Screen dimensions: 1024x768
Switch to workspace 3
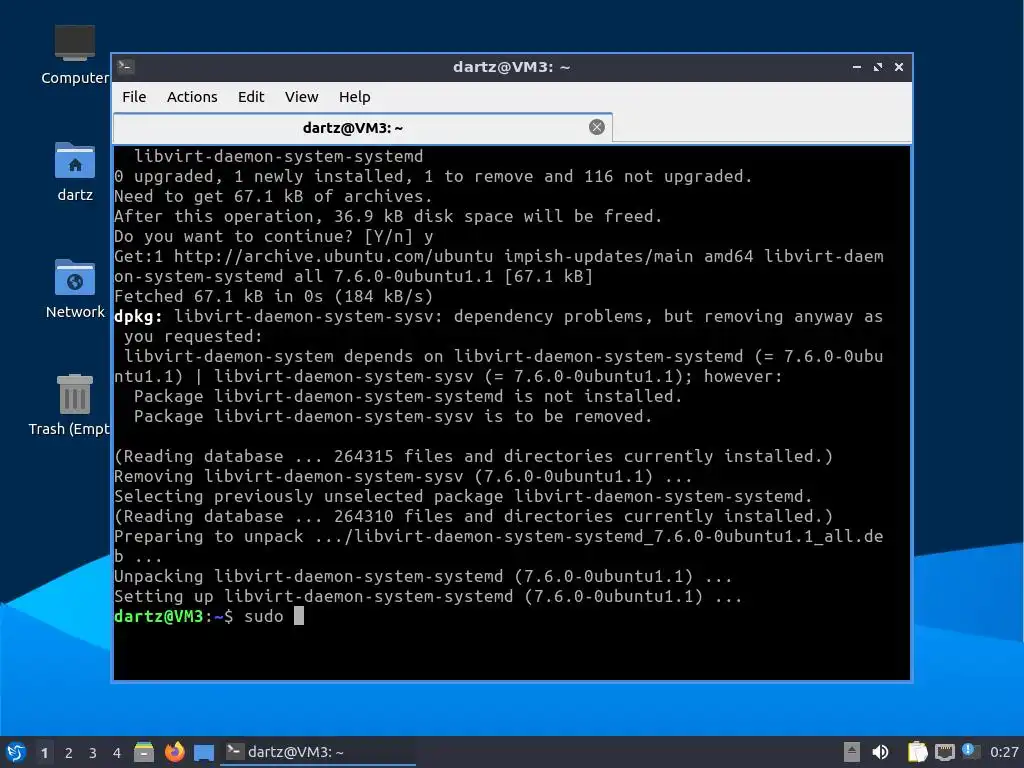93,753
